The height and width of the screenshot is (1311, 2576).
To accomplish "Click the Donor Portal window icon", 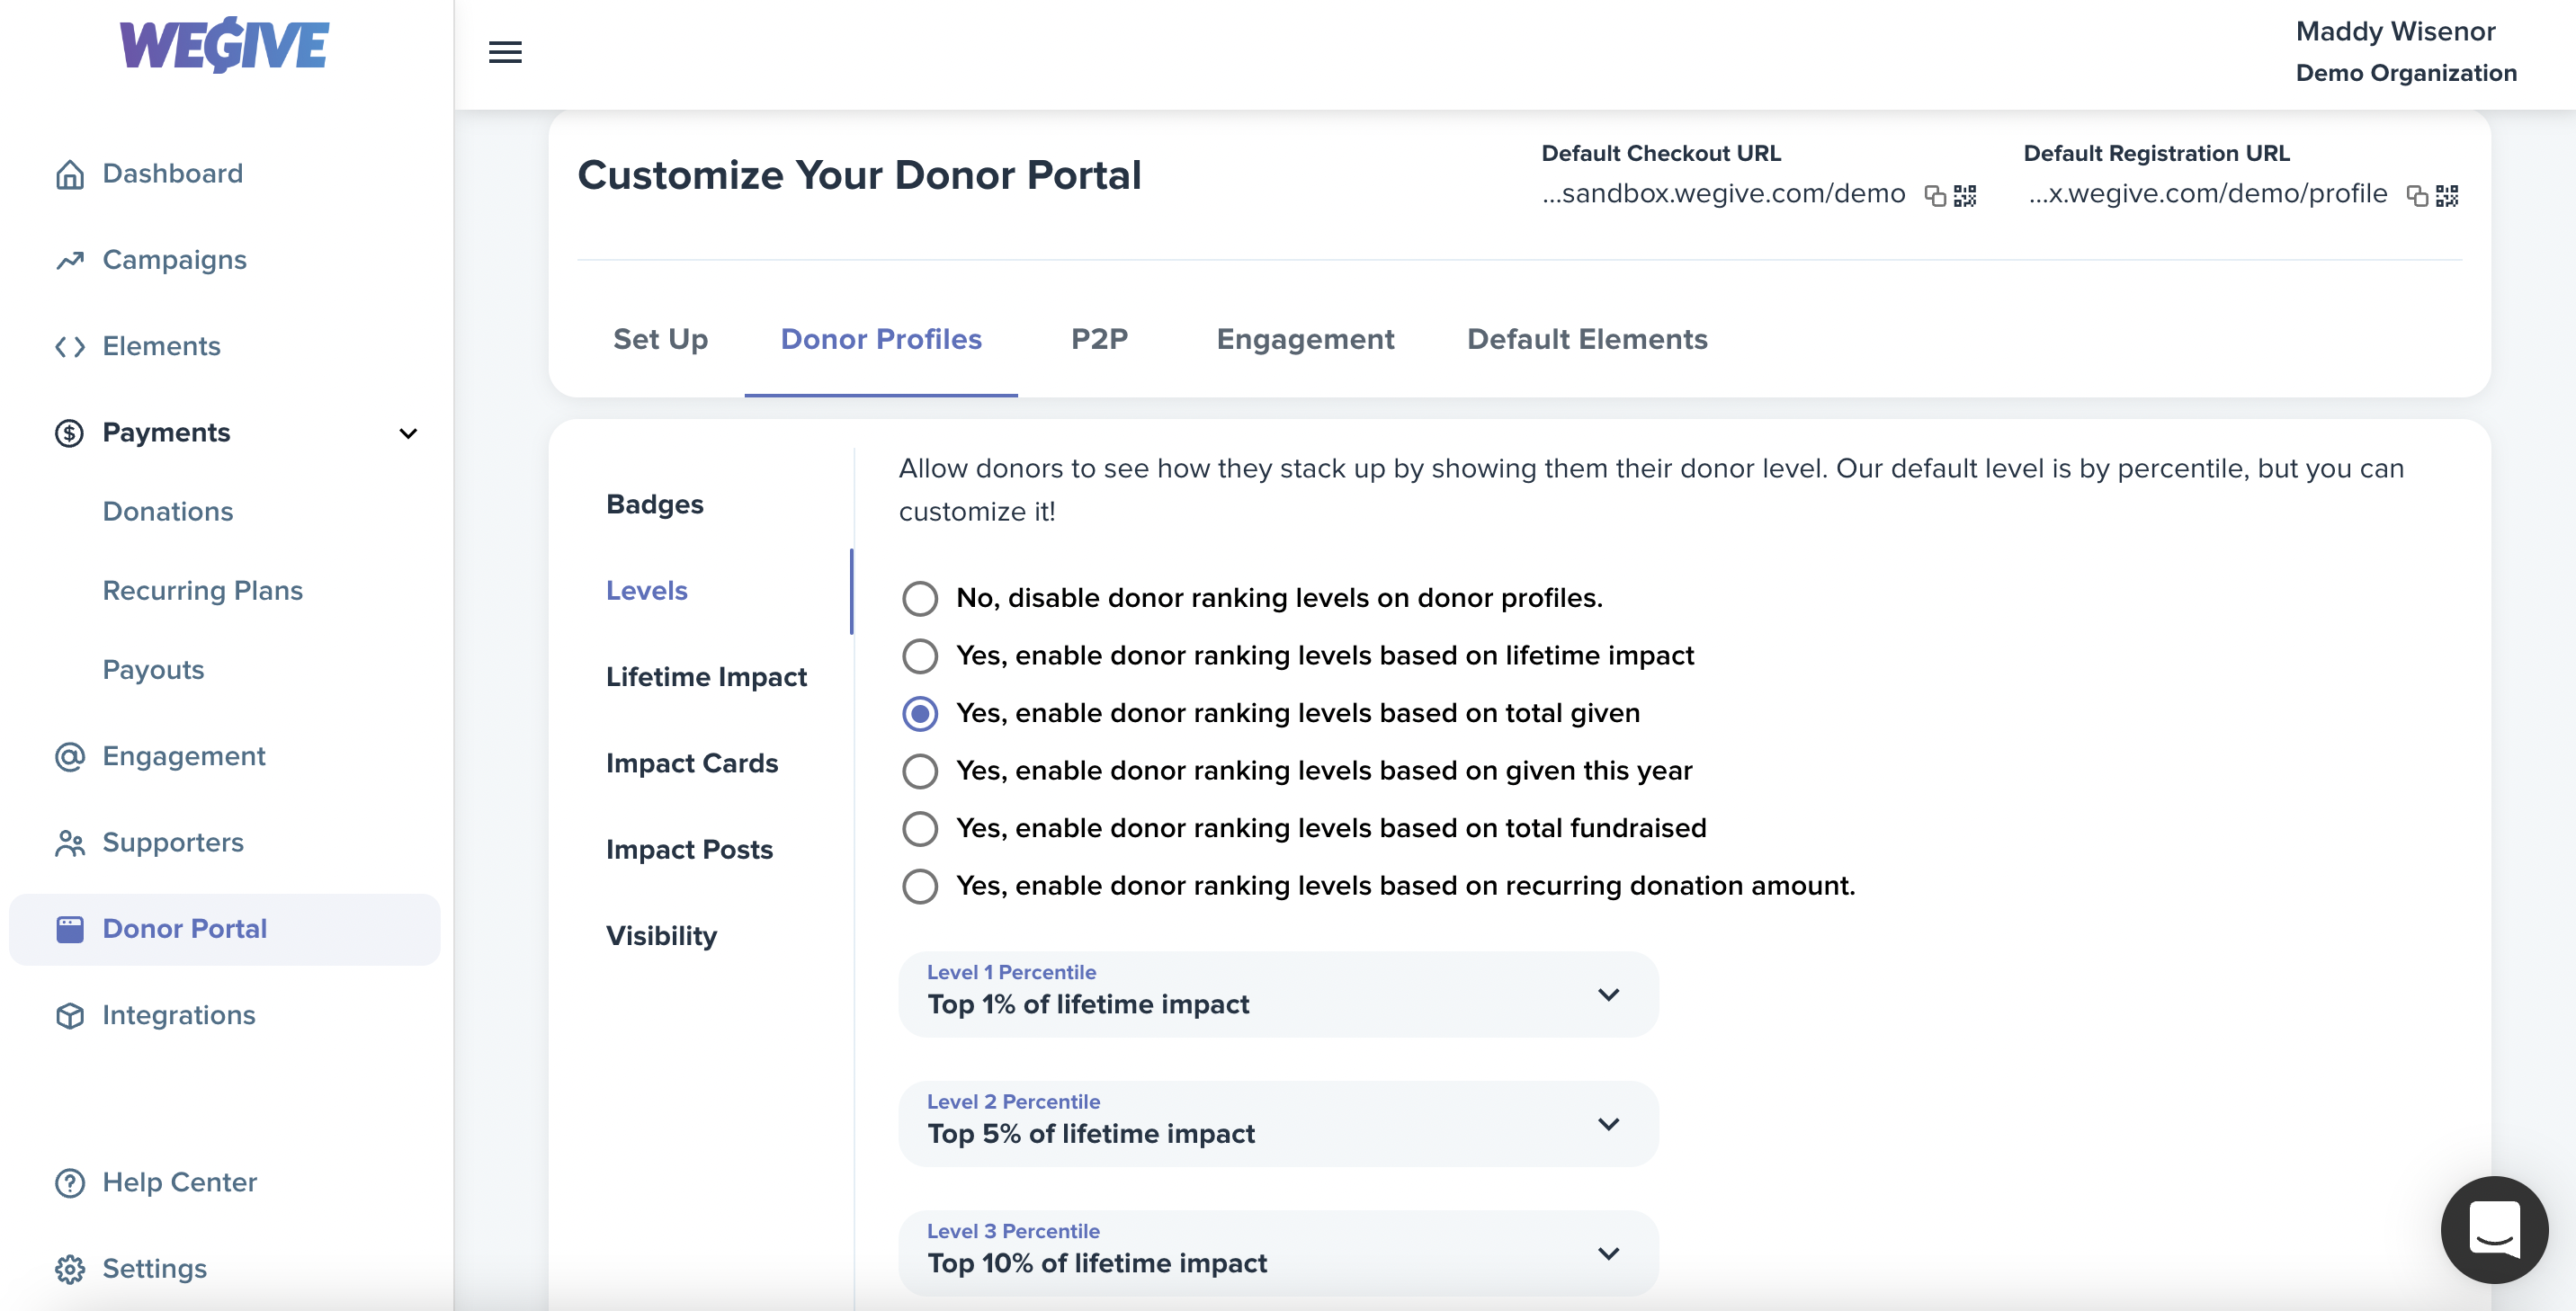I will (69, 929).
